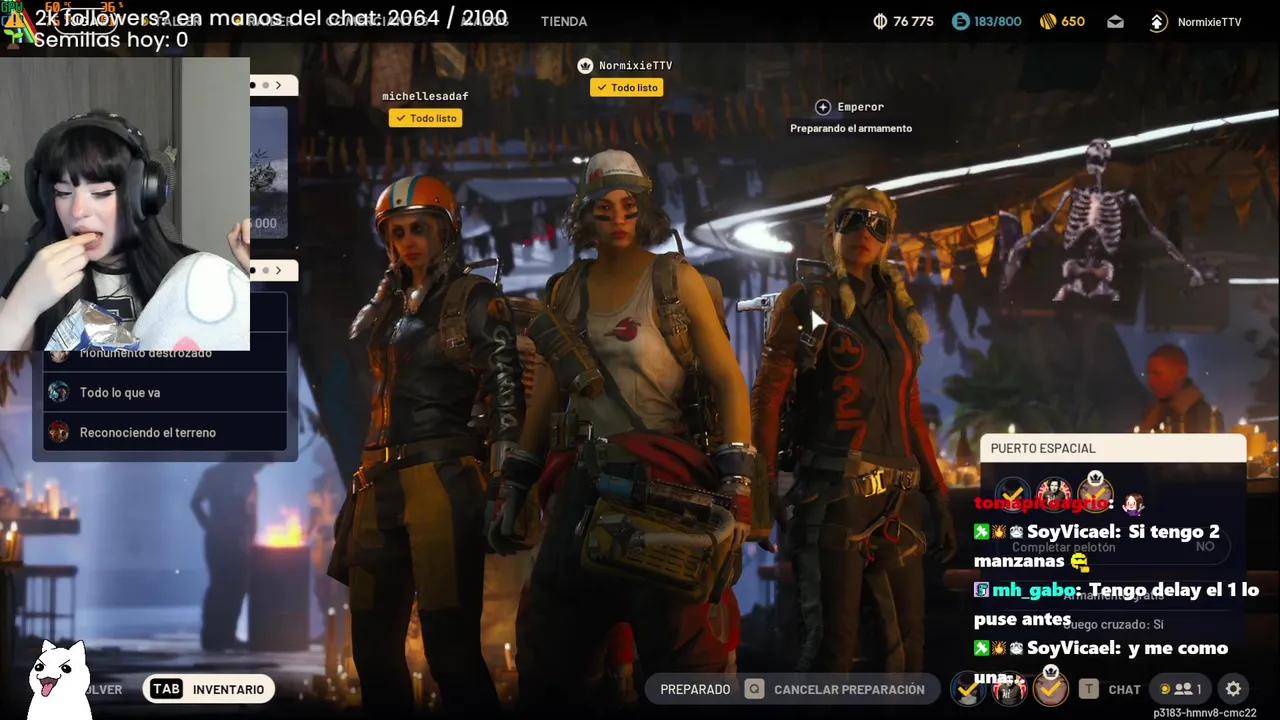The image size is (1280, 720).
Task: Click CANCELAR PREPARACIÓN
Action: 849,690
